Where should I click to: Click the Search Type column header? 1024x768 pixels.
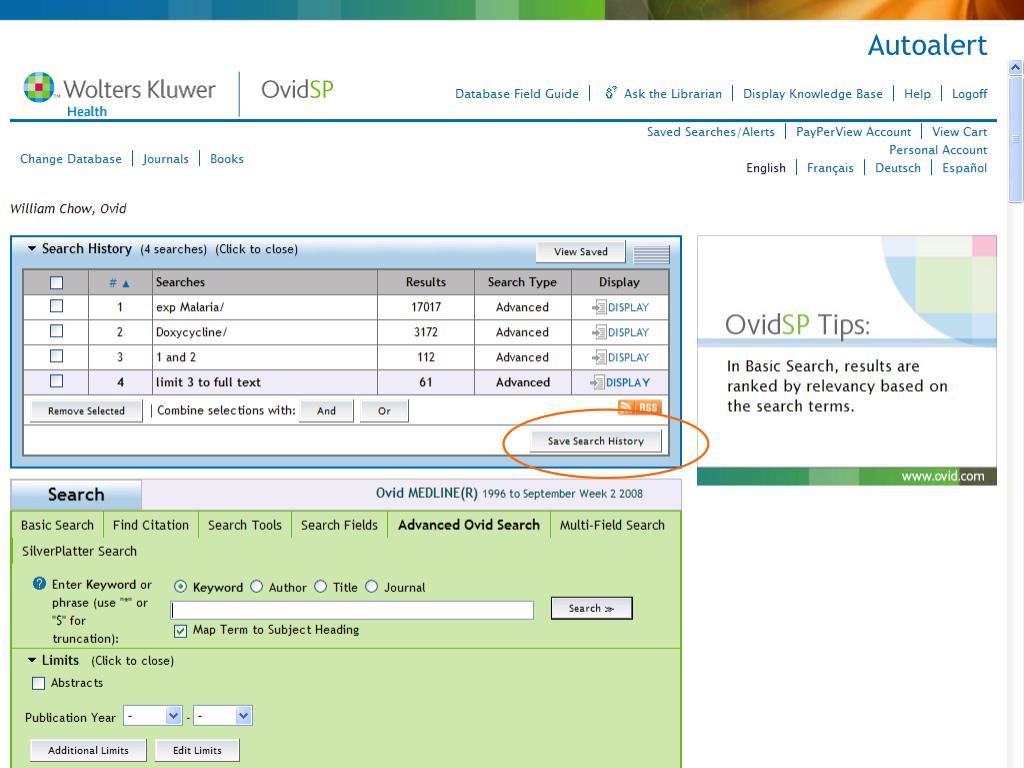522,282
